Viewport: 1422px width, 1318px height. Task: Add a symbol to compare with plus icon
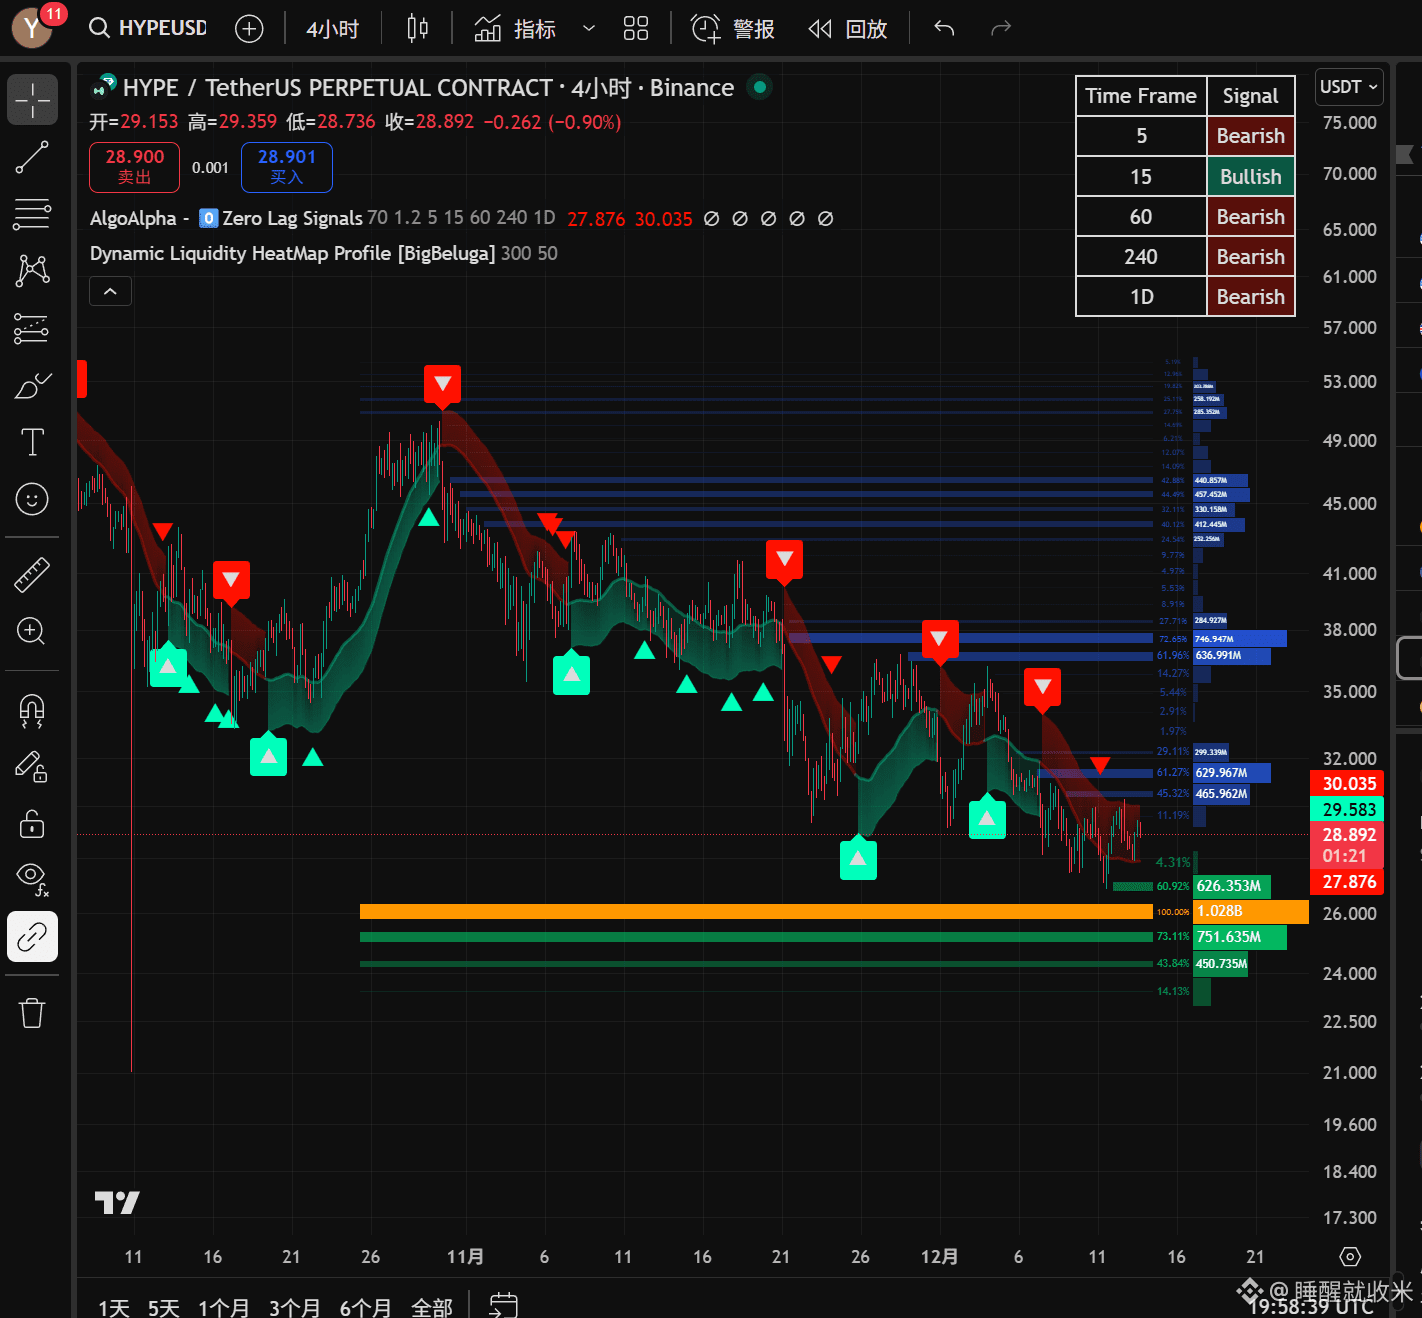[249, 28]
